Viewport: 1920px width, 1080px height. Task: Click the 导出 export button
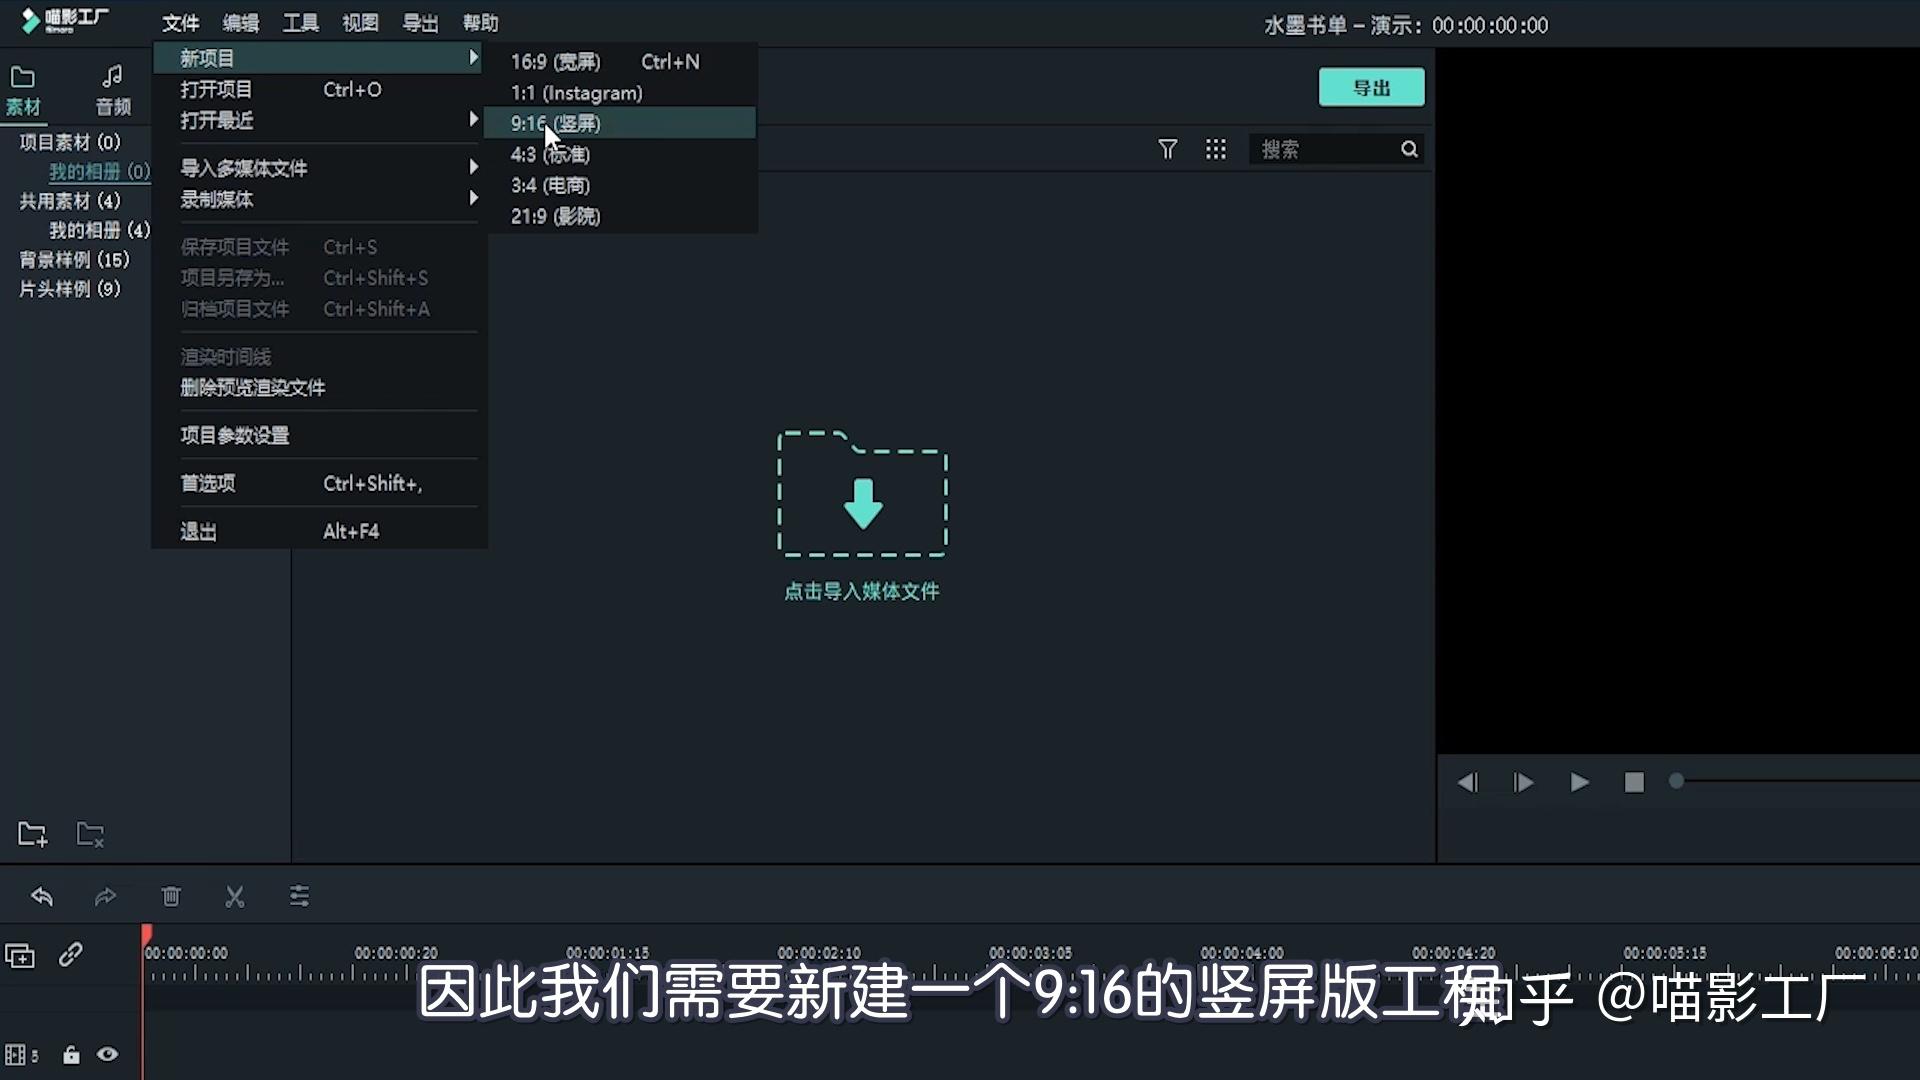coord(1371,87)
